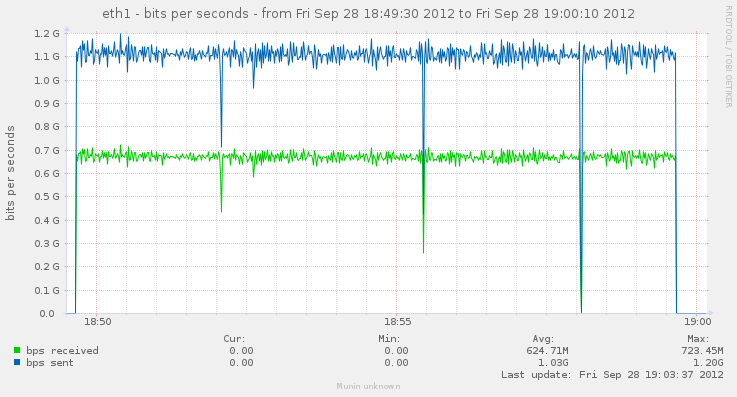Image resolution: width=737 pixels, height=397 pixels.
Task: Click the 0.3 G y-axis label
Action: click(47, 243)
